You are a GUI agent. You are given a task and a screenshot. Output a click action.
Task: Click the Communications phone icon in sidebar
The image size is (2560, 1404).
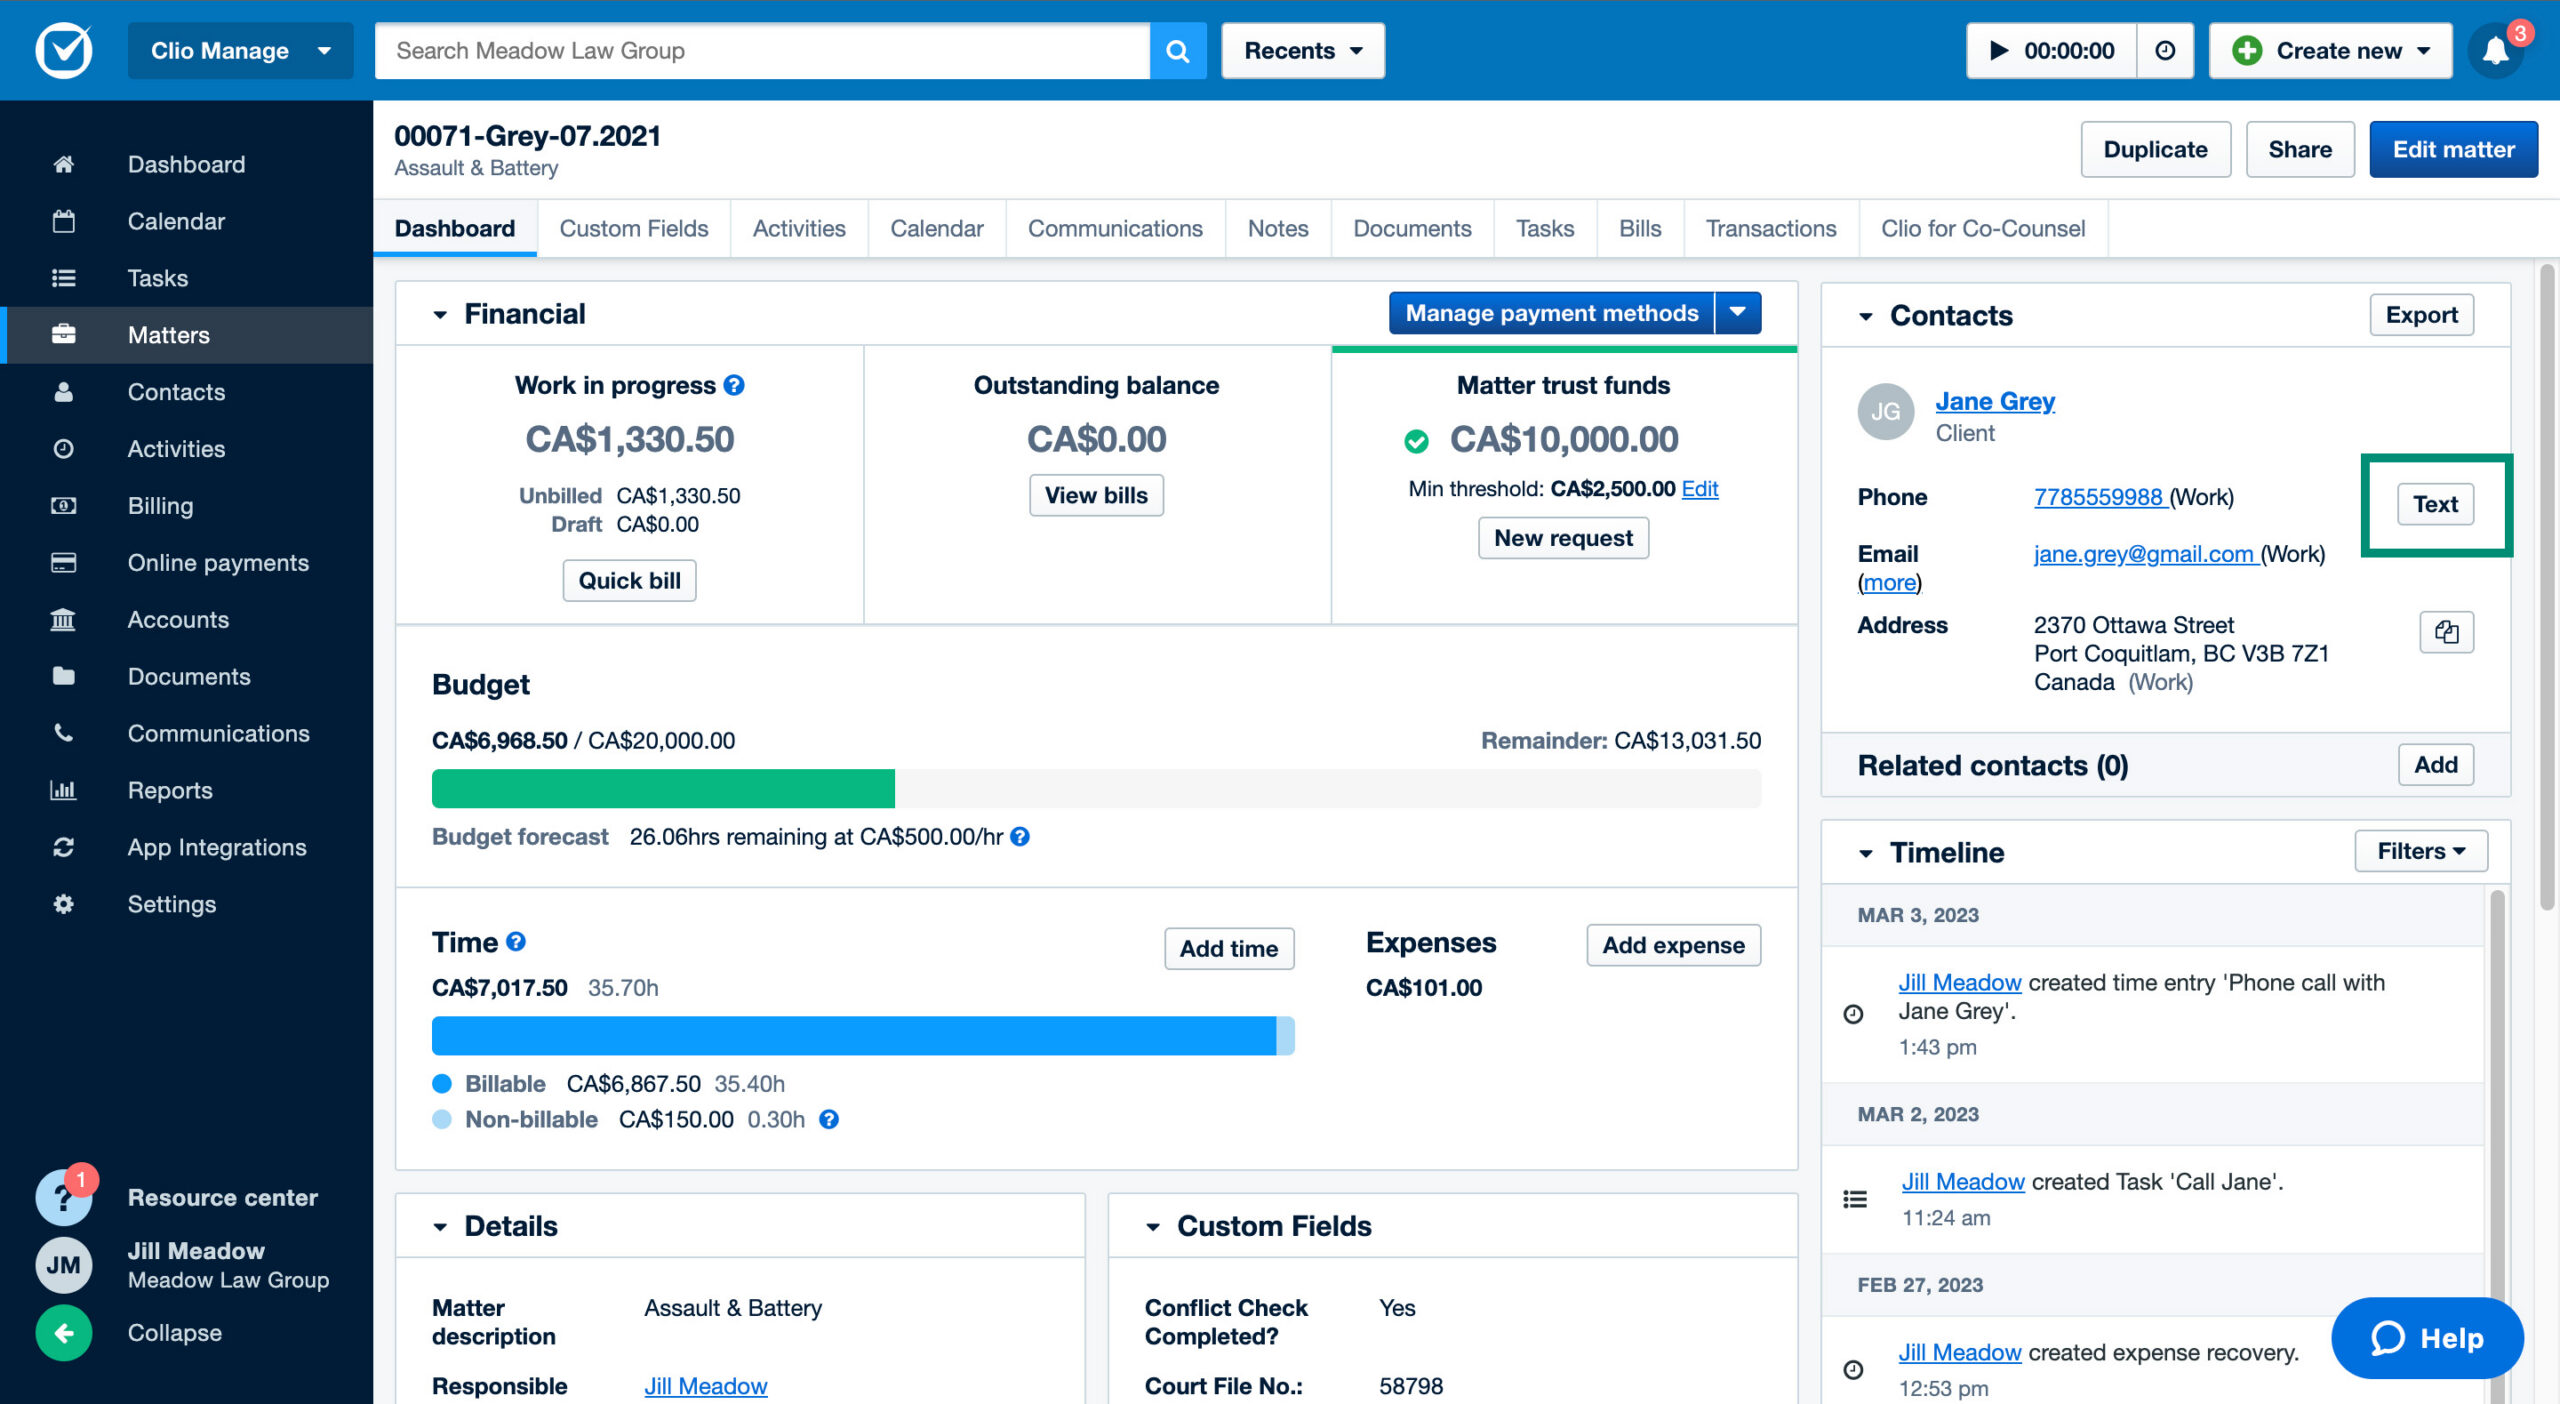click(x=63, y=733)
